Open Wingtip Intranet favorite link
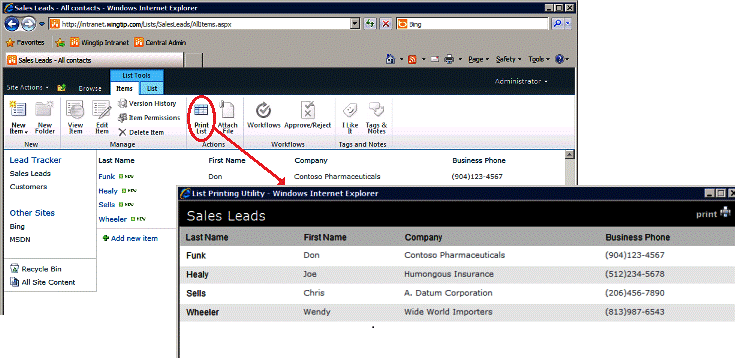 pos(99,43)
